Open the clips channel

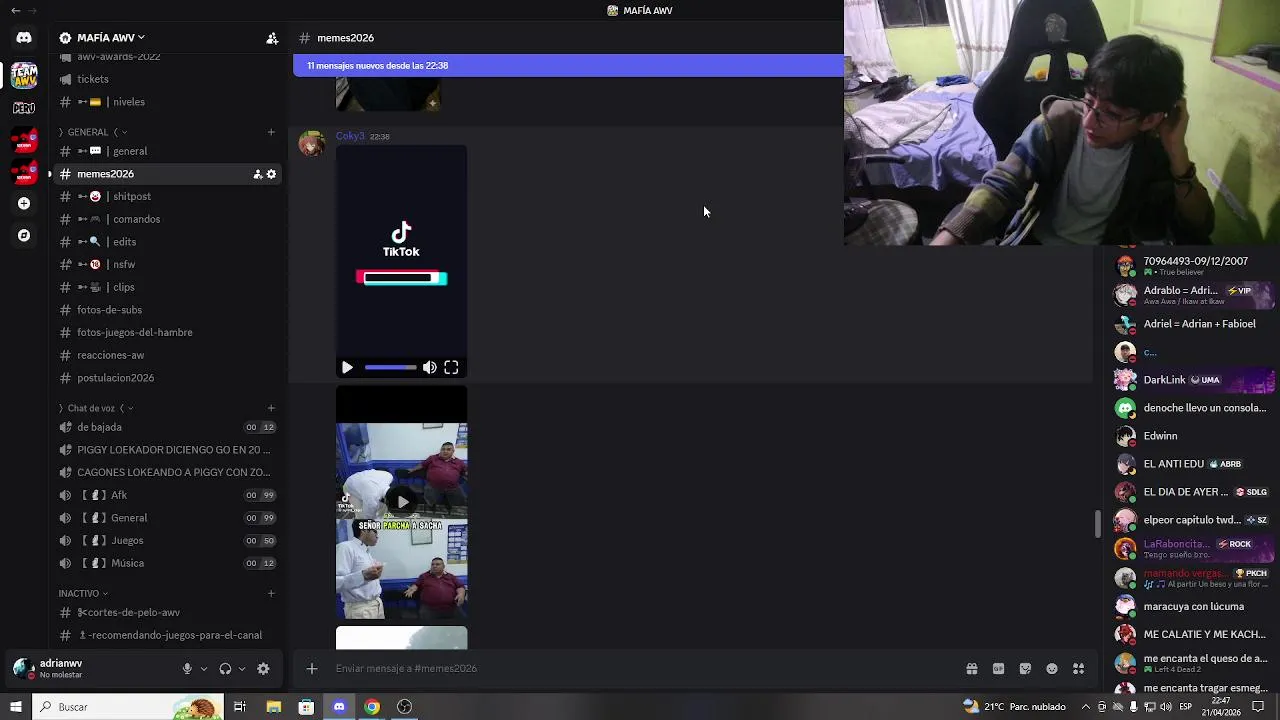(169, 287)
